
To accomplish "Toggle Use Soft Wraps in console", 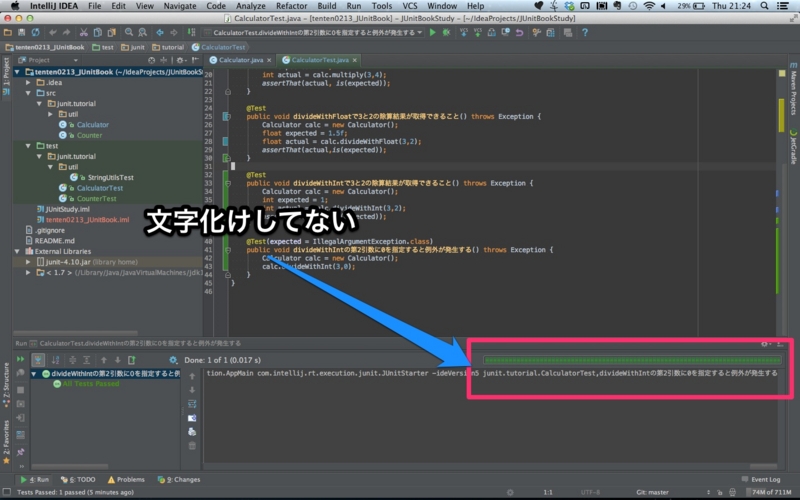I will coord(192,404).
